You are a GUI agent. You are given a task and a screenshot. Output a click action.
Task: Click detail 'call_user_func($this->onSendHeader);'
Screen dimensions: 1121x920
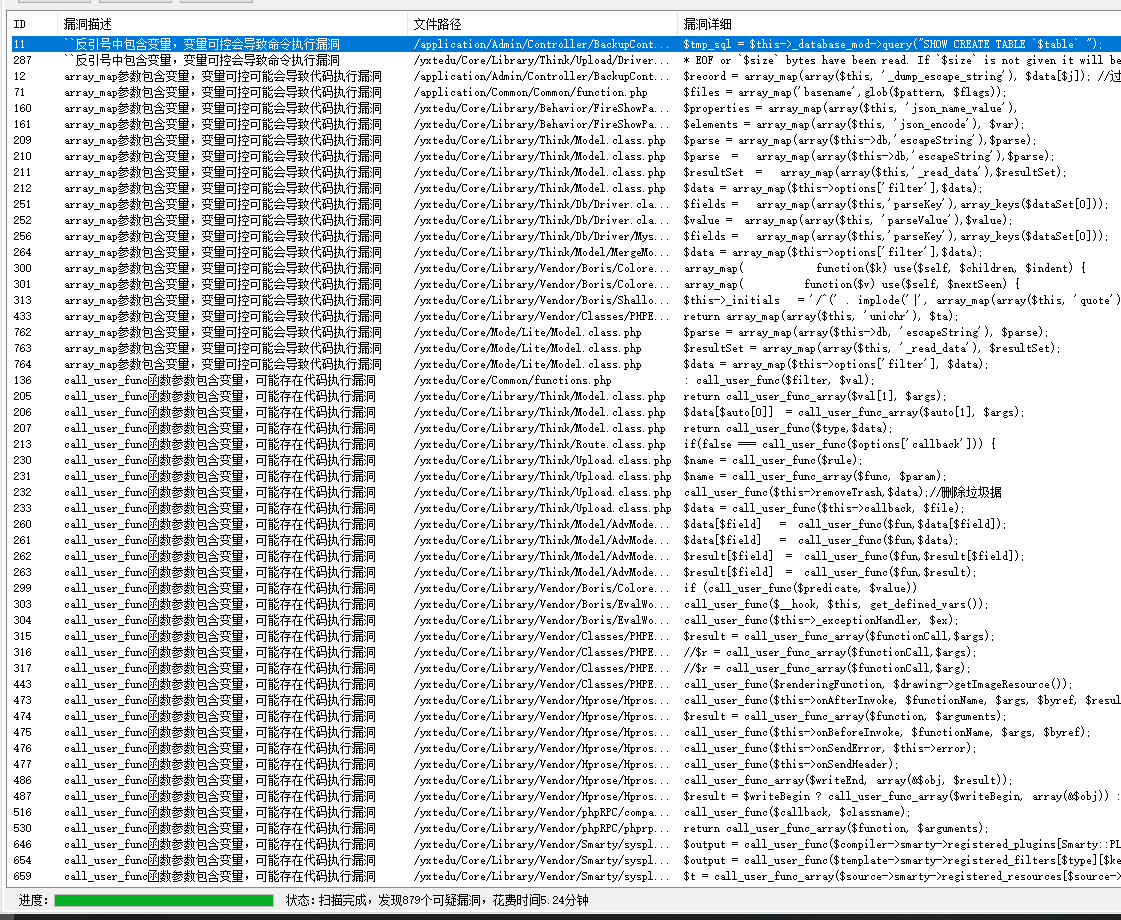(791, 764)
